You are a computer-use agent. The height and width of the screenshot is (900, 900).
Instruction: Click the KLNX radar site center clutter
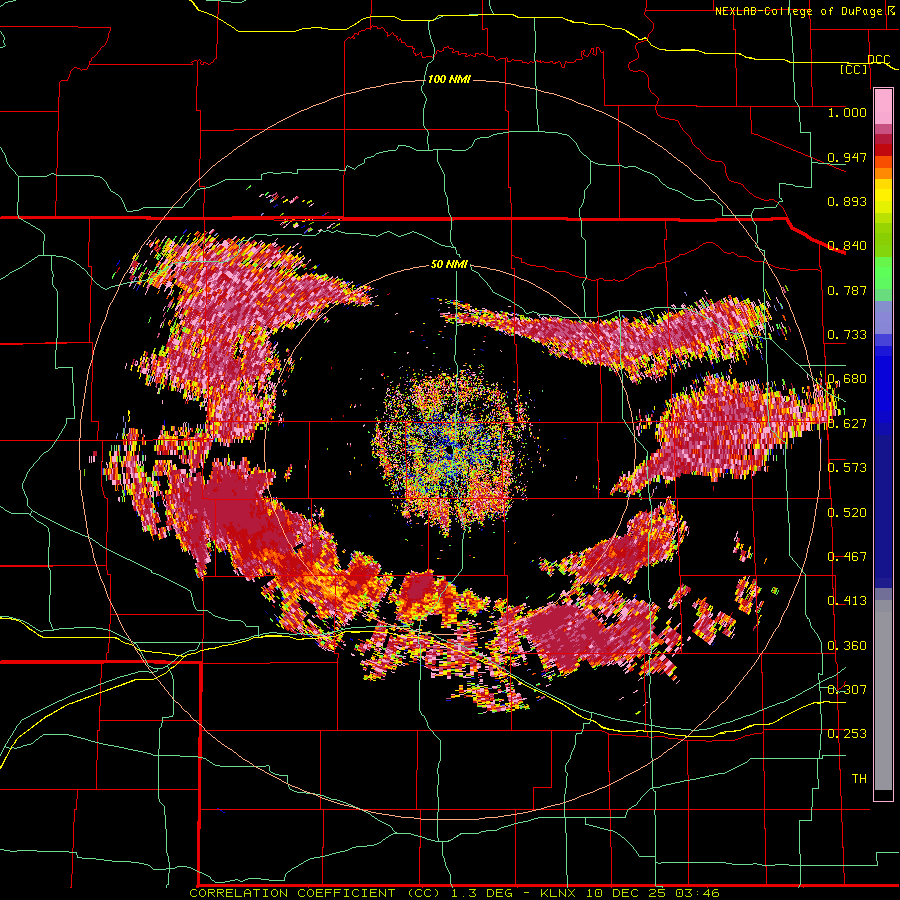tap(453, 451)
